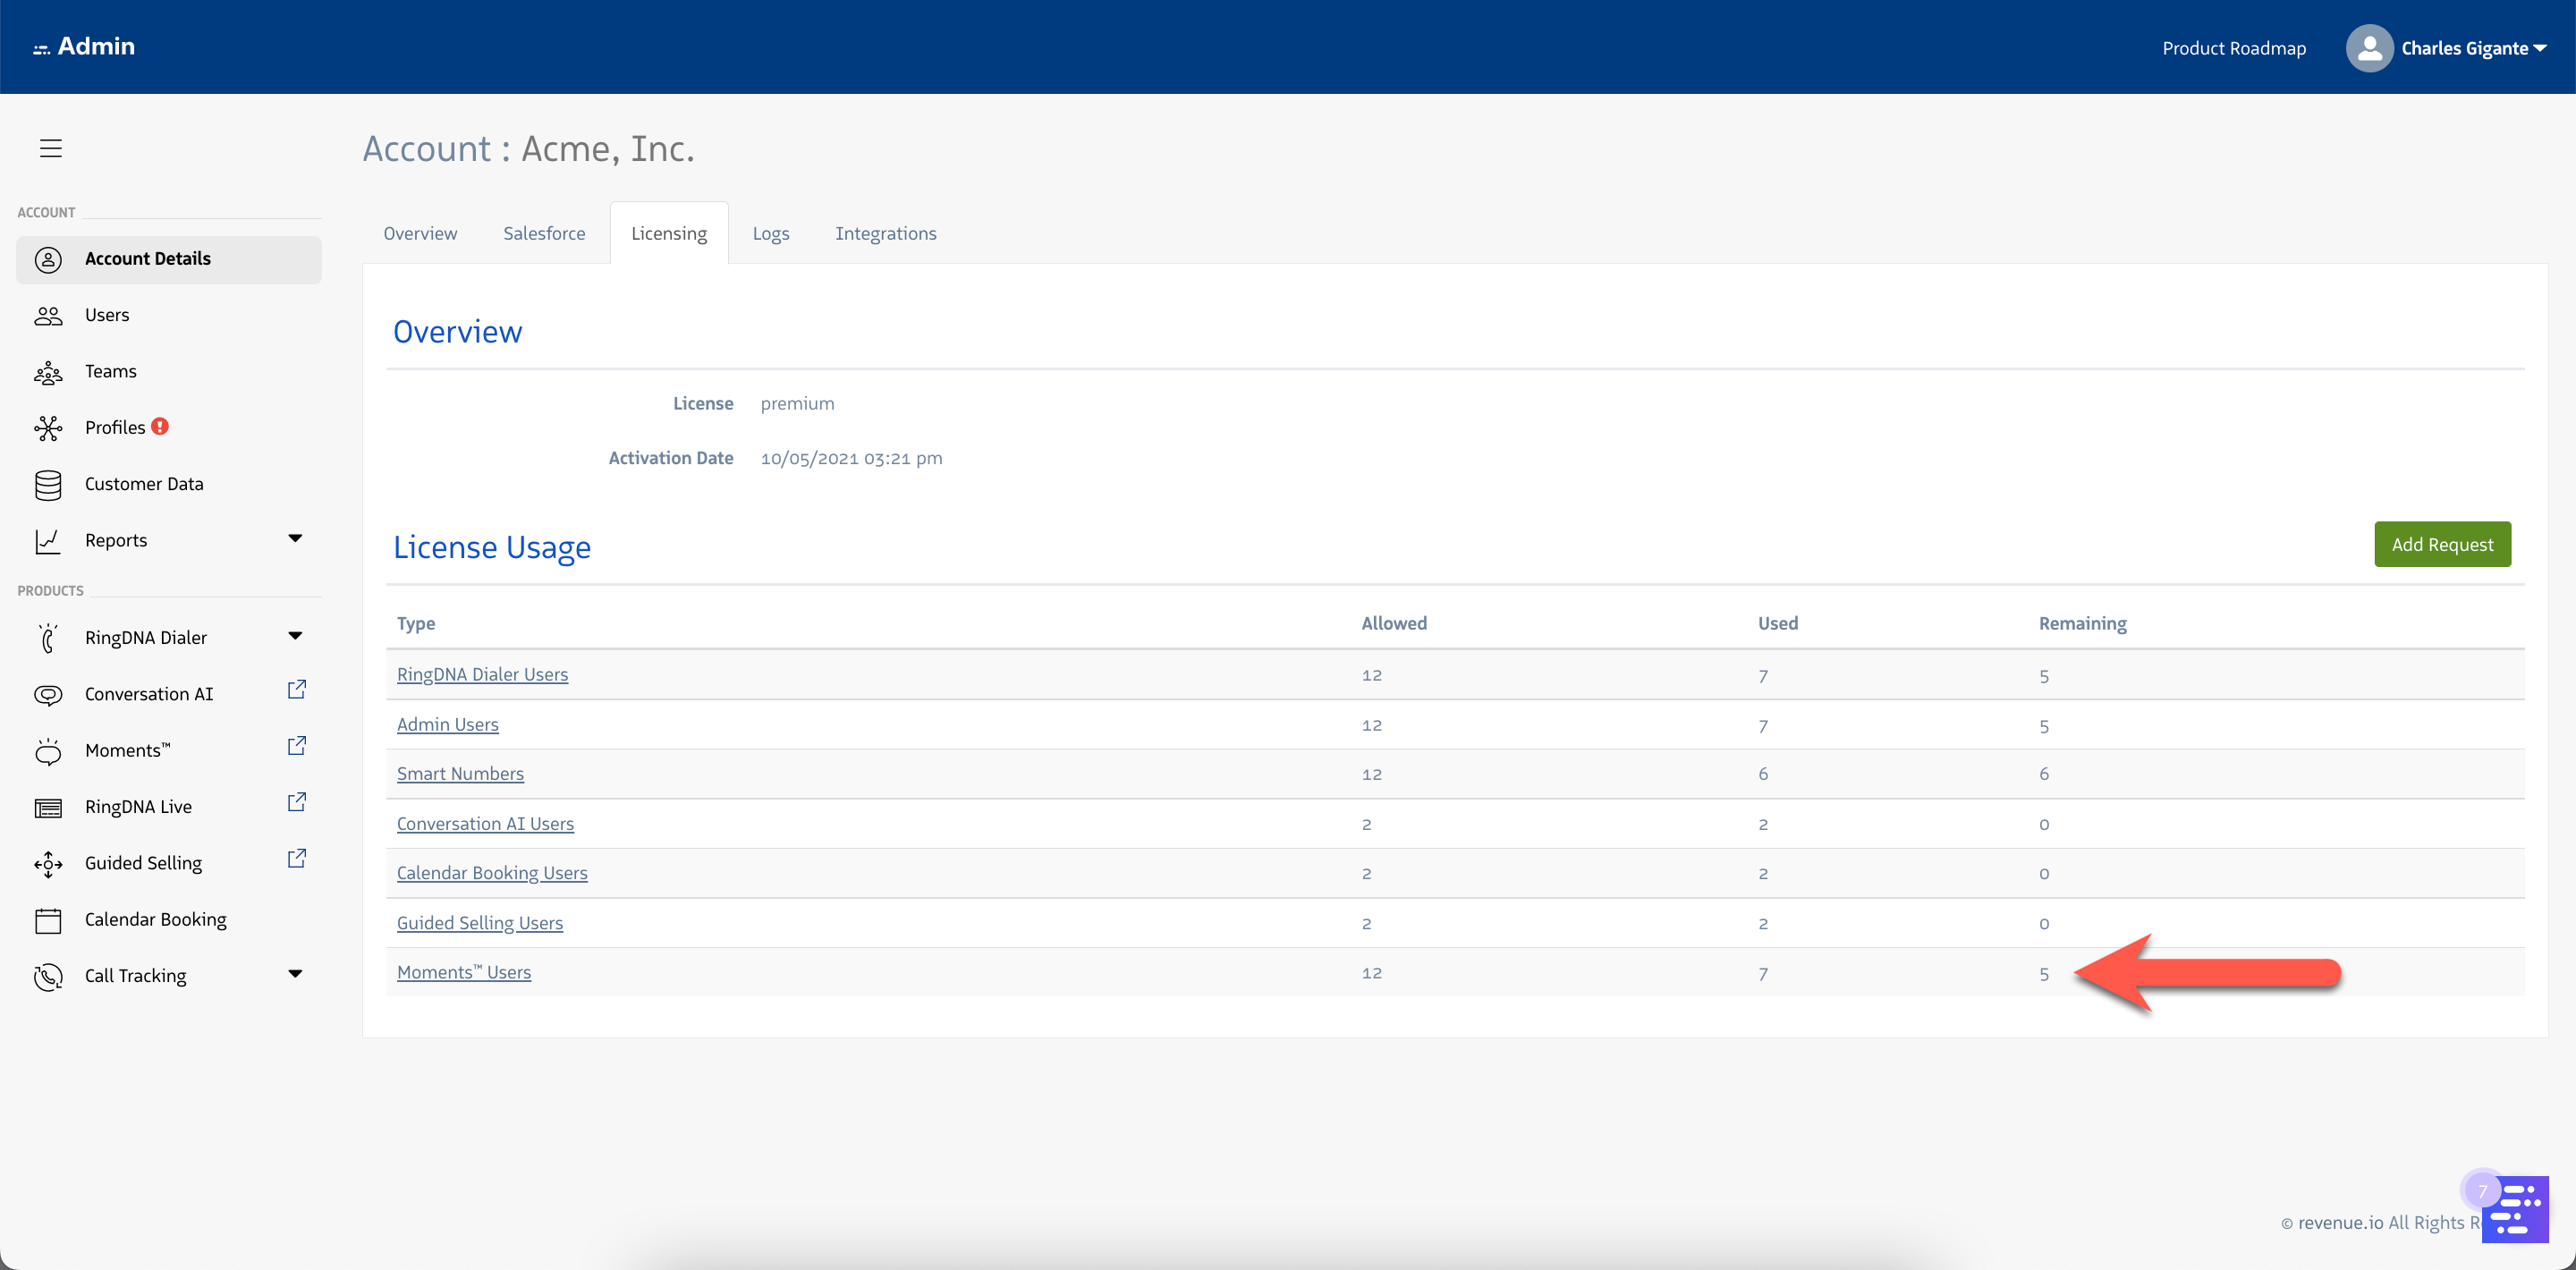Click the RingDNA Live list icon
The image size is (2576, 1270).
point(48,808)
